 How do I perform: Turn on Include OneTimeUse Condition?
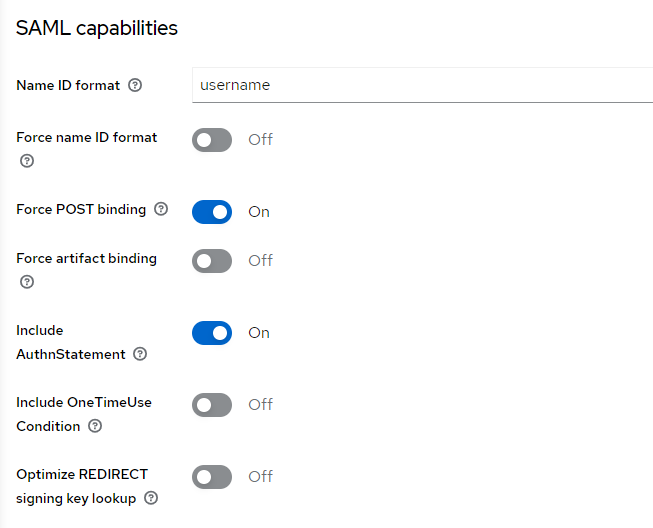coord(212,405)
